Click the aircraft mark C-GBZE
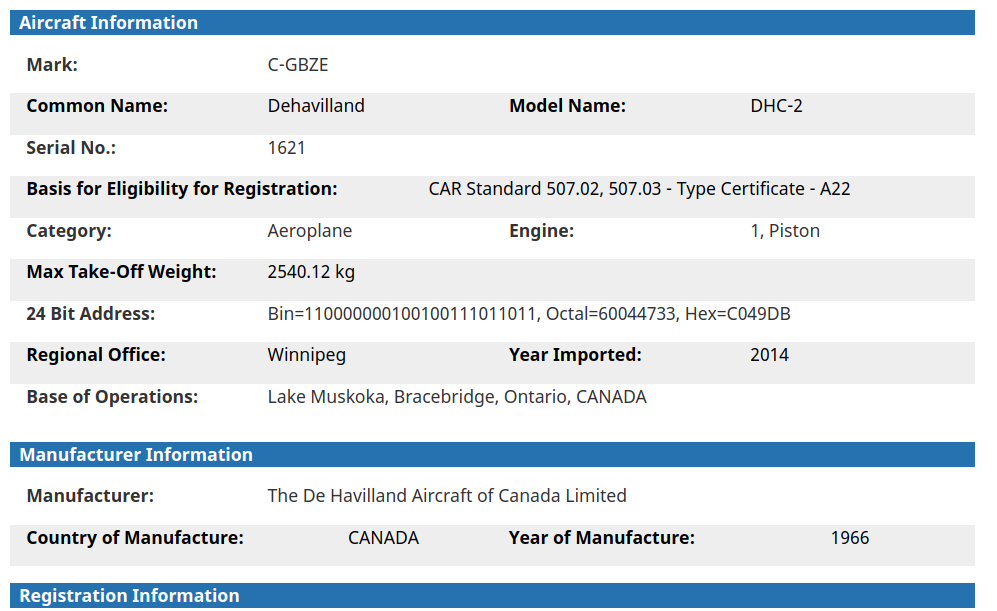This screenshot has height=611, width=997. tap(298, 65)
